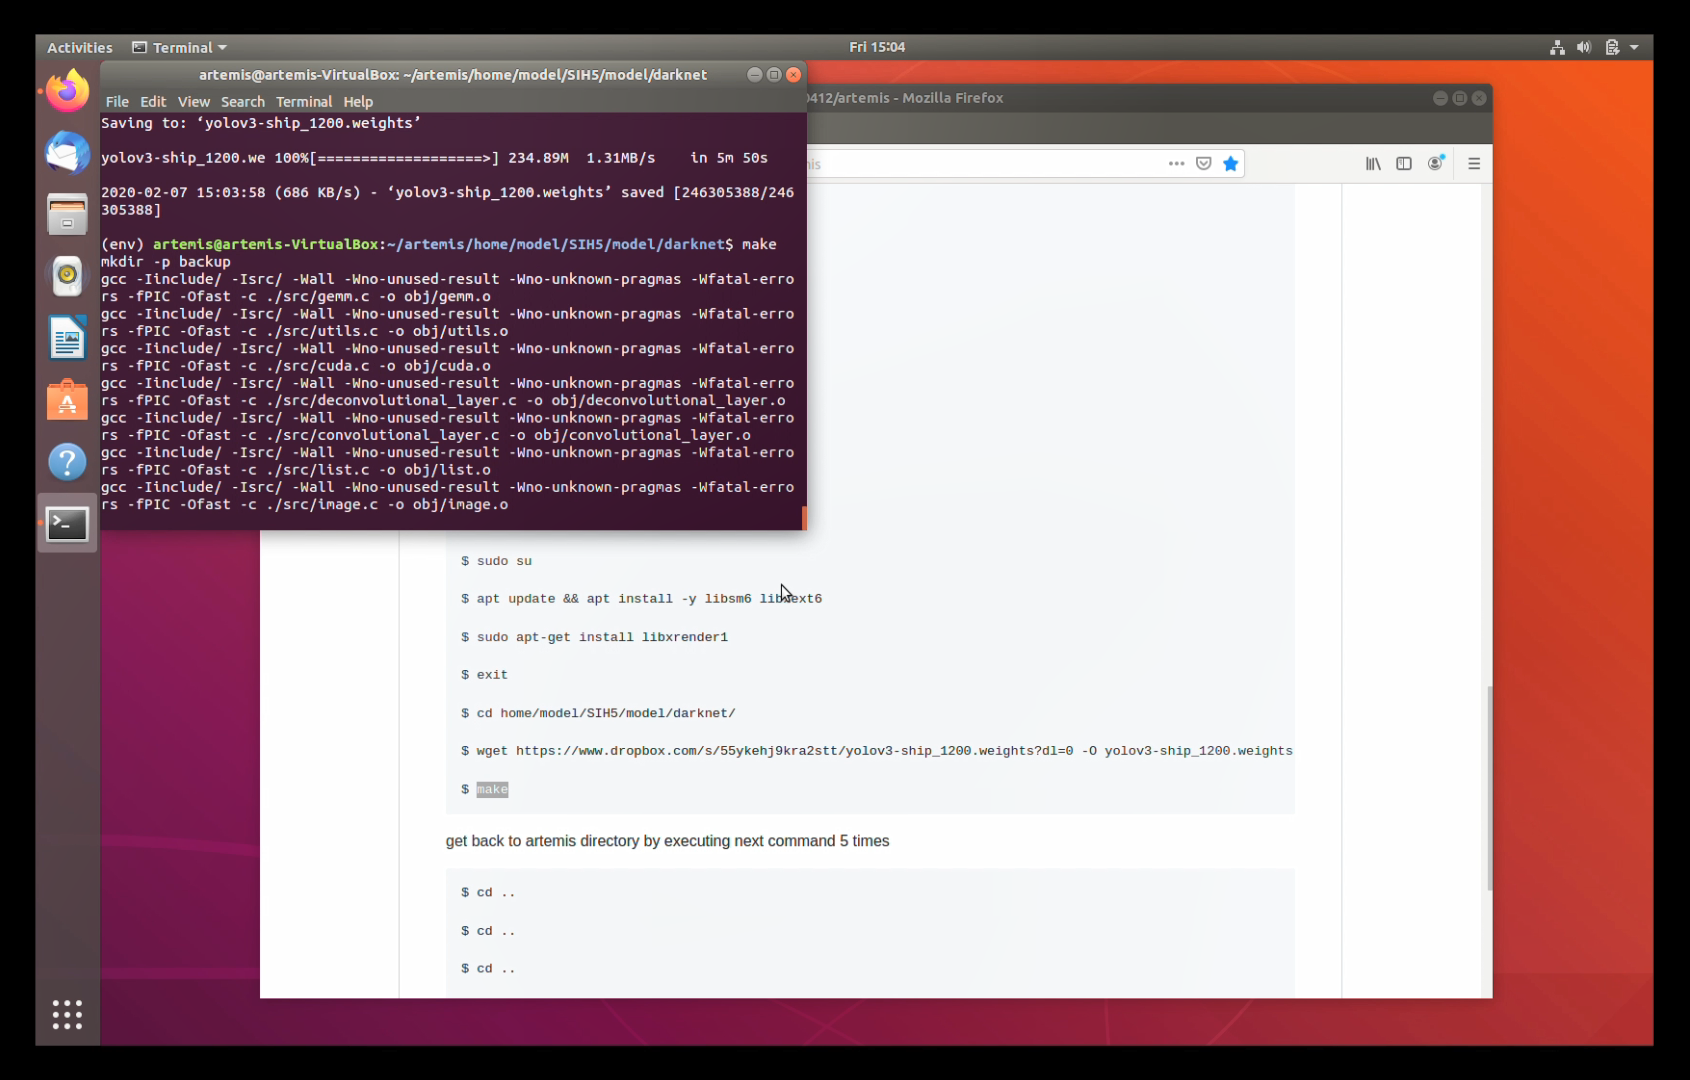
Task: Open Rhythmbox music player dock icon
Action: point(67,276)
